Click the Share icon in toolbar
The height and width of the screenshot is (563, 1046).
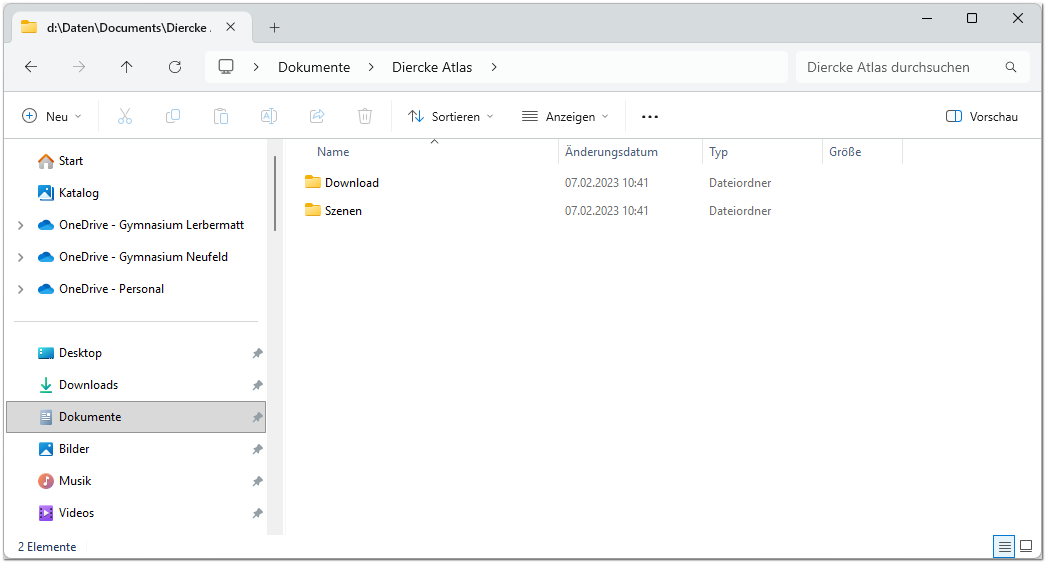317,117
